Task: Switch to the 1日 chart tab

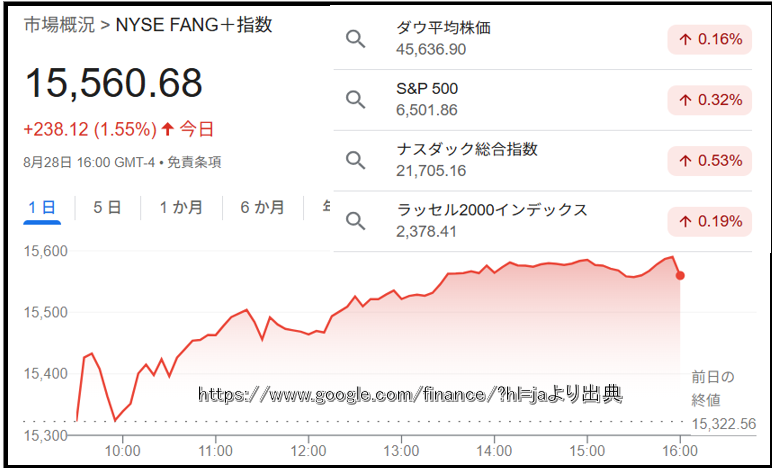Action: [42, 208]
